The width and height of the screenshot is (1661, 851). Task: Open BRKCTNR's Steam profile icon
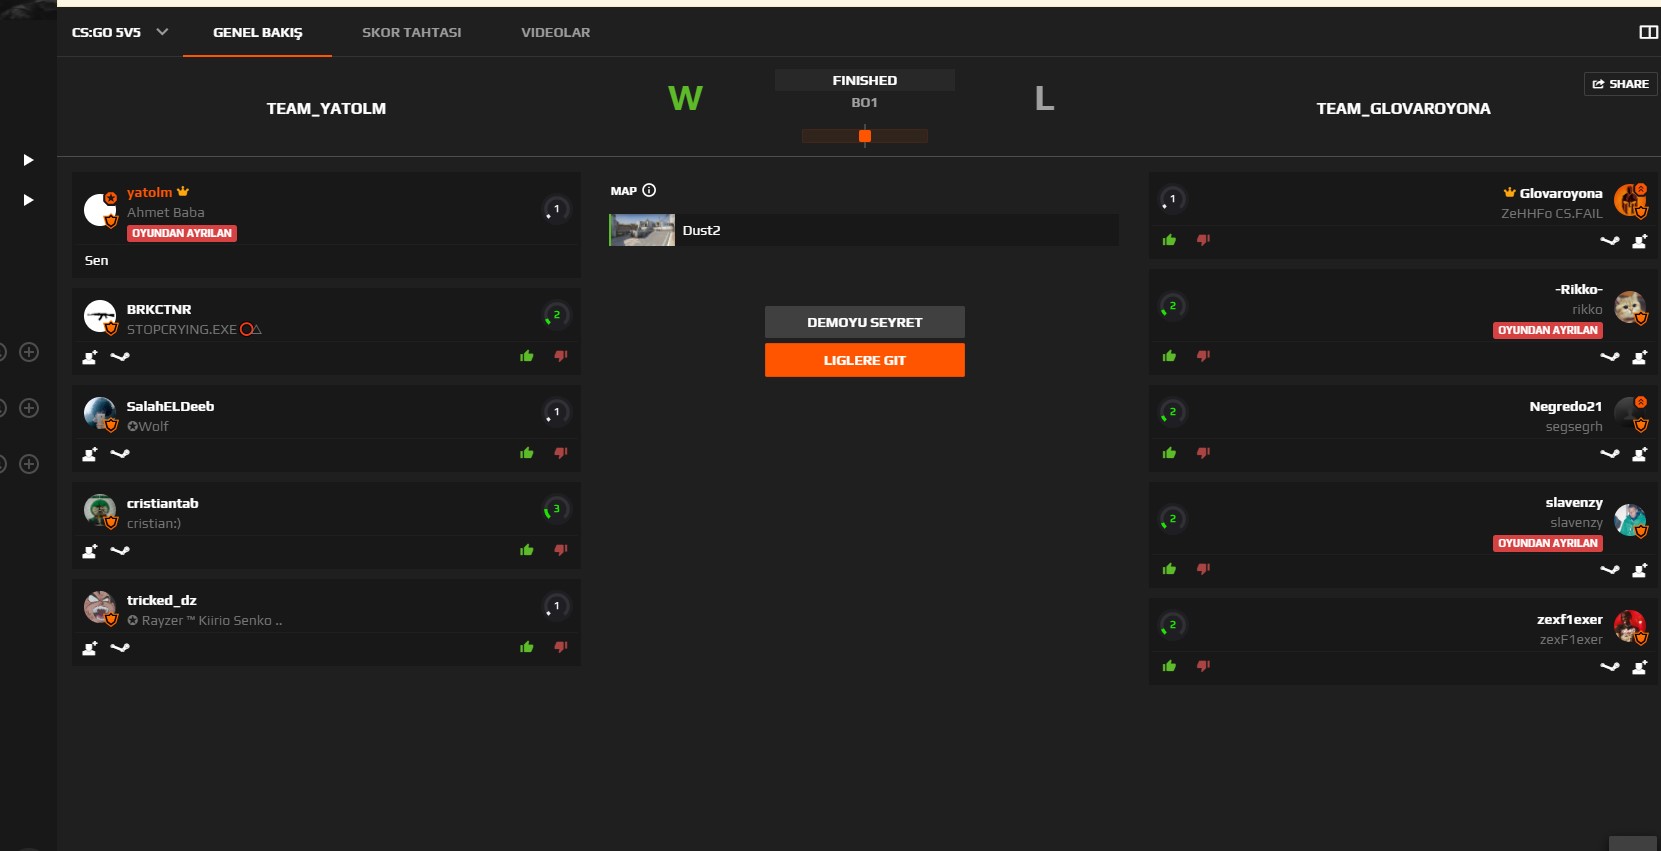tap(120, 357)
